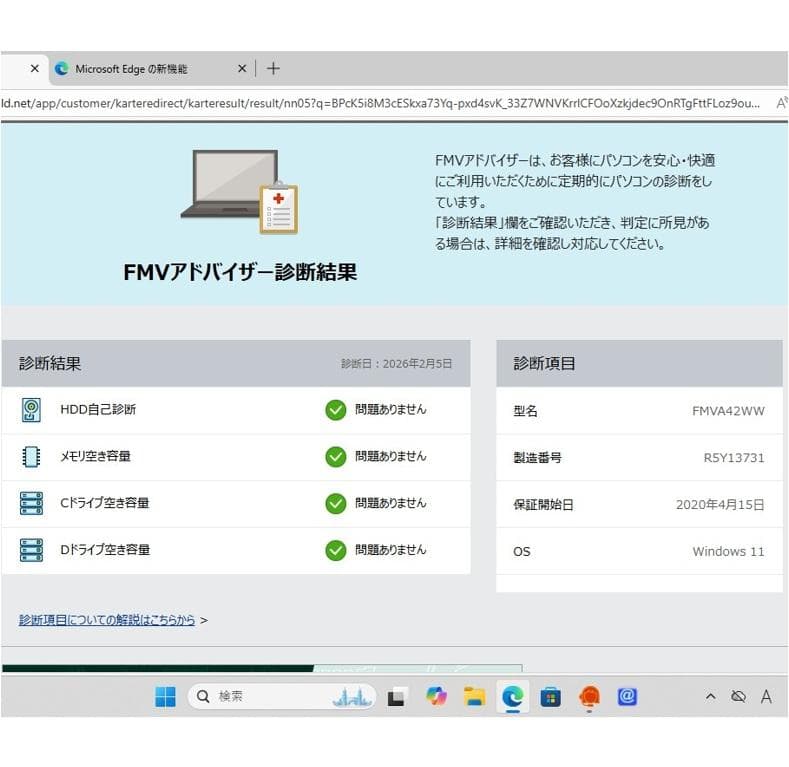
Task: Click the search highlight graphic in taskbar search
Action: click(352, 697)
